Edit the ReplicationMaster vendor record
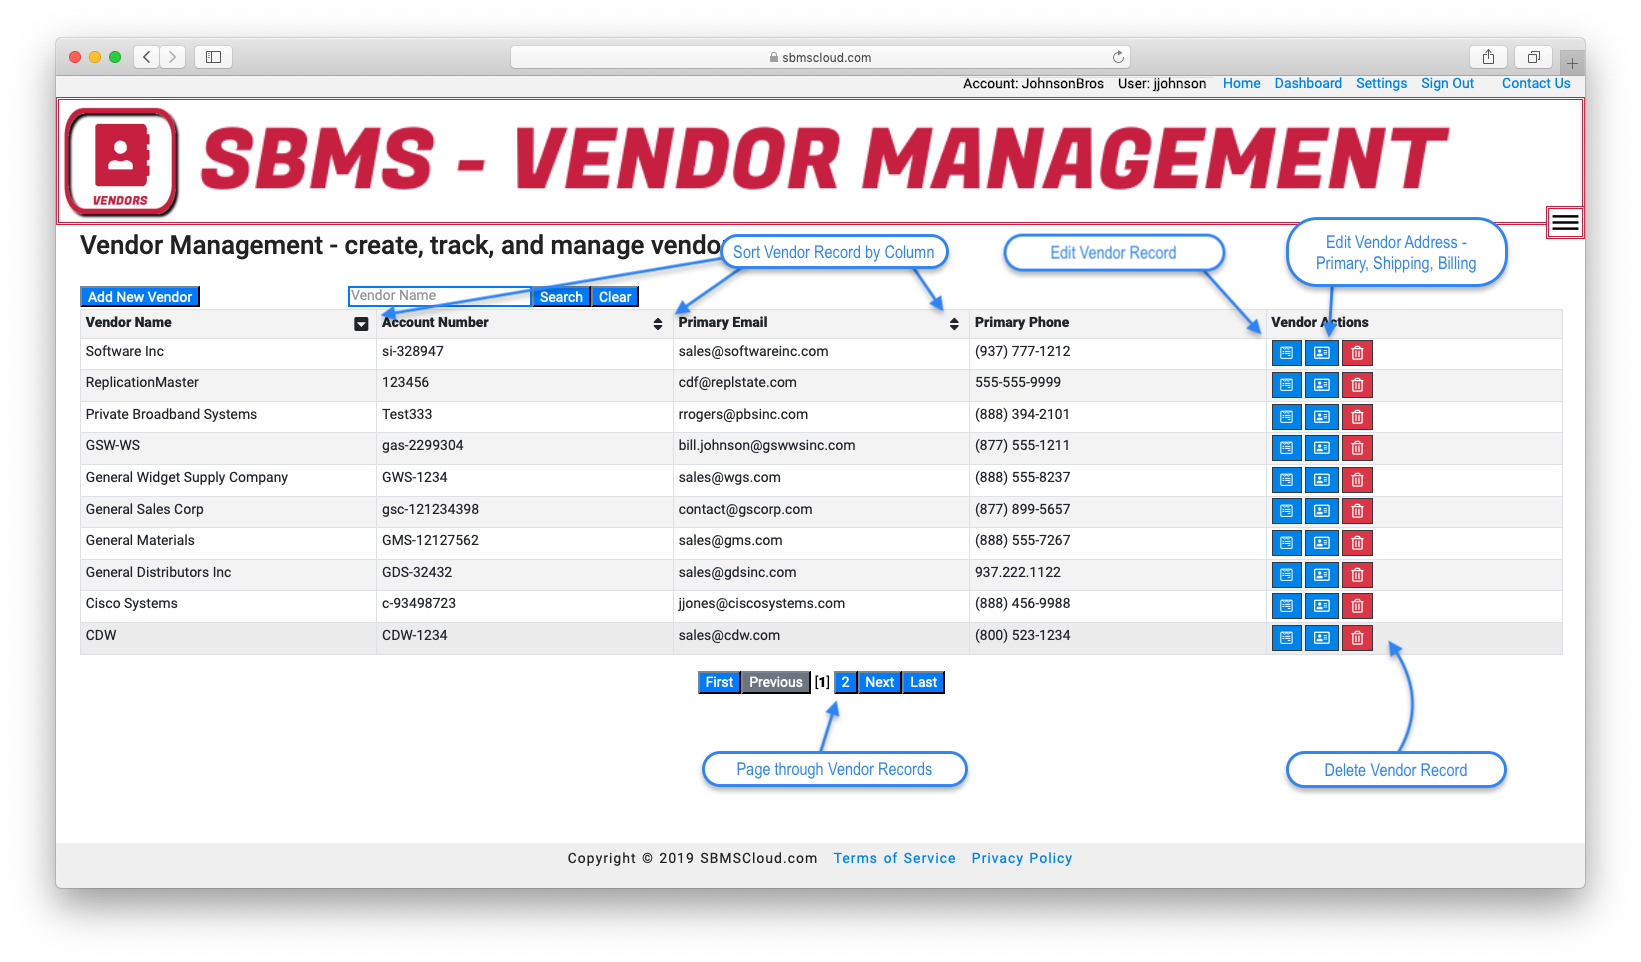1641x962 pixels. click(1286, 385)
